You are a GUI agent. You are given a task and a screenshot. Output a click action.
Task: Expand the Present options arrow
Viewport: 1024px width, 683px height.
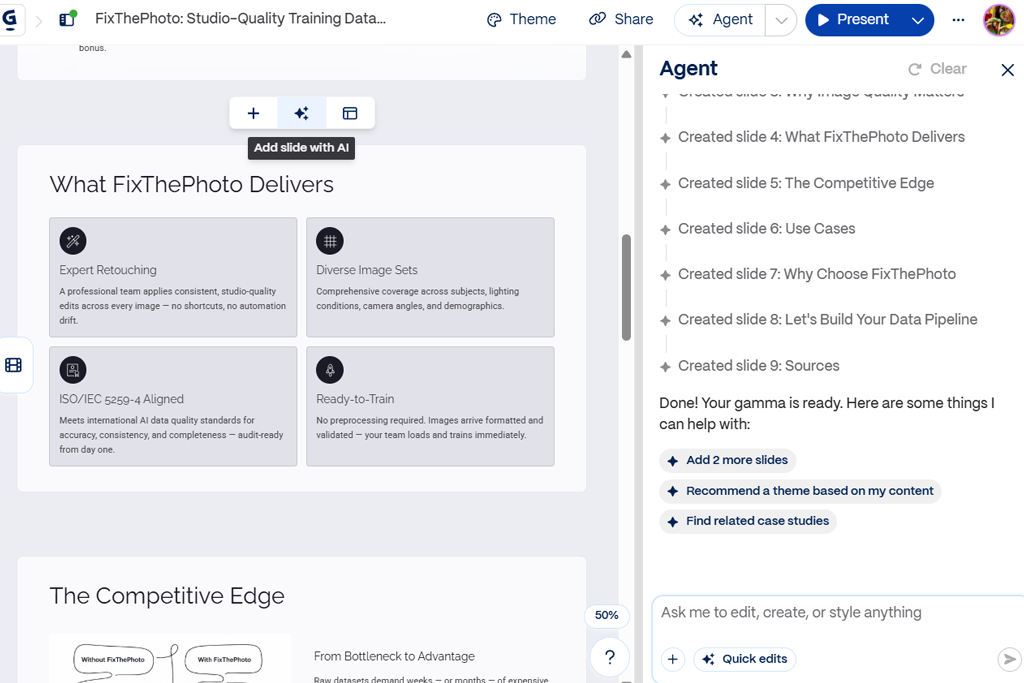click(918, 20)
